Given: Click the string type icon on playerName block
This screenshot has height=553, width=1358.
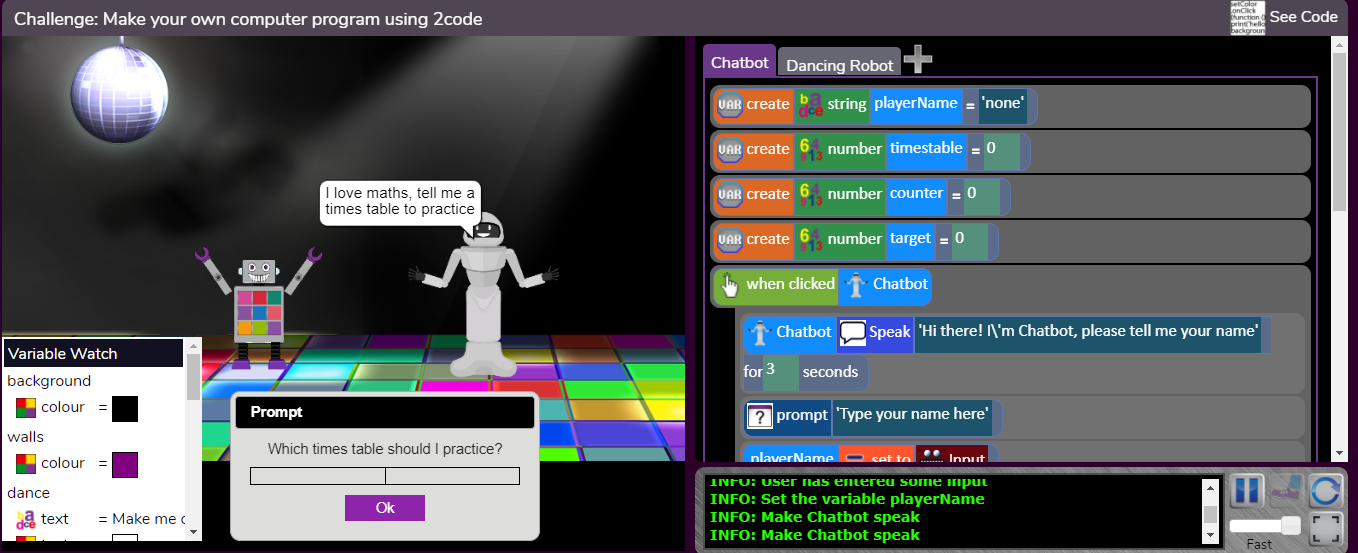Looking at the screenshot, I should click(x=809, y=104).
